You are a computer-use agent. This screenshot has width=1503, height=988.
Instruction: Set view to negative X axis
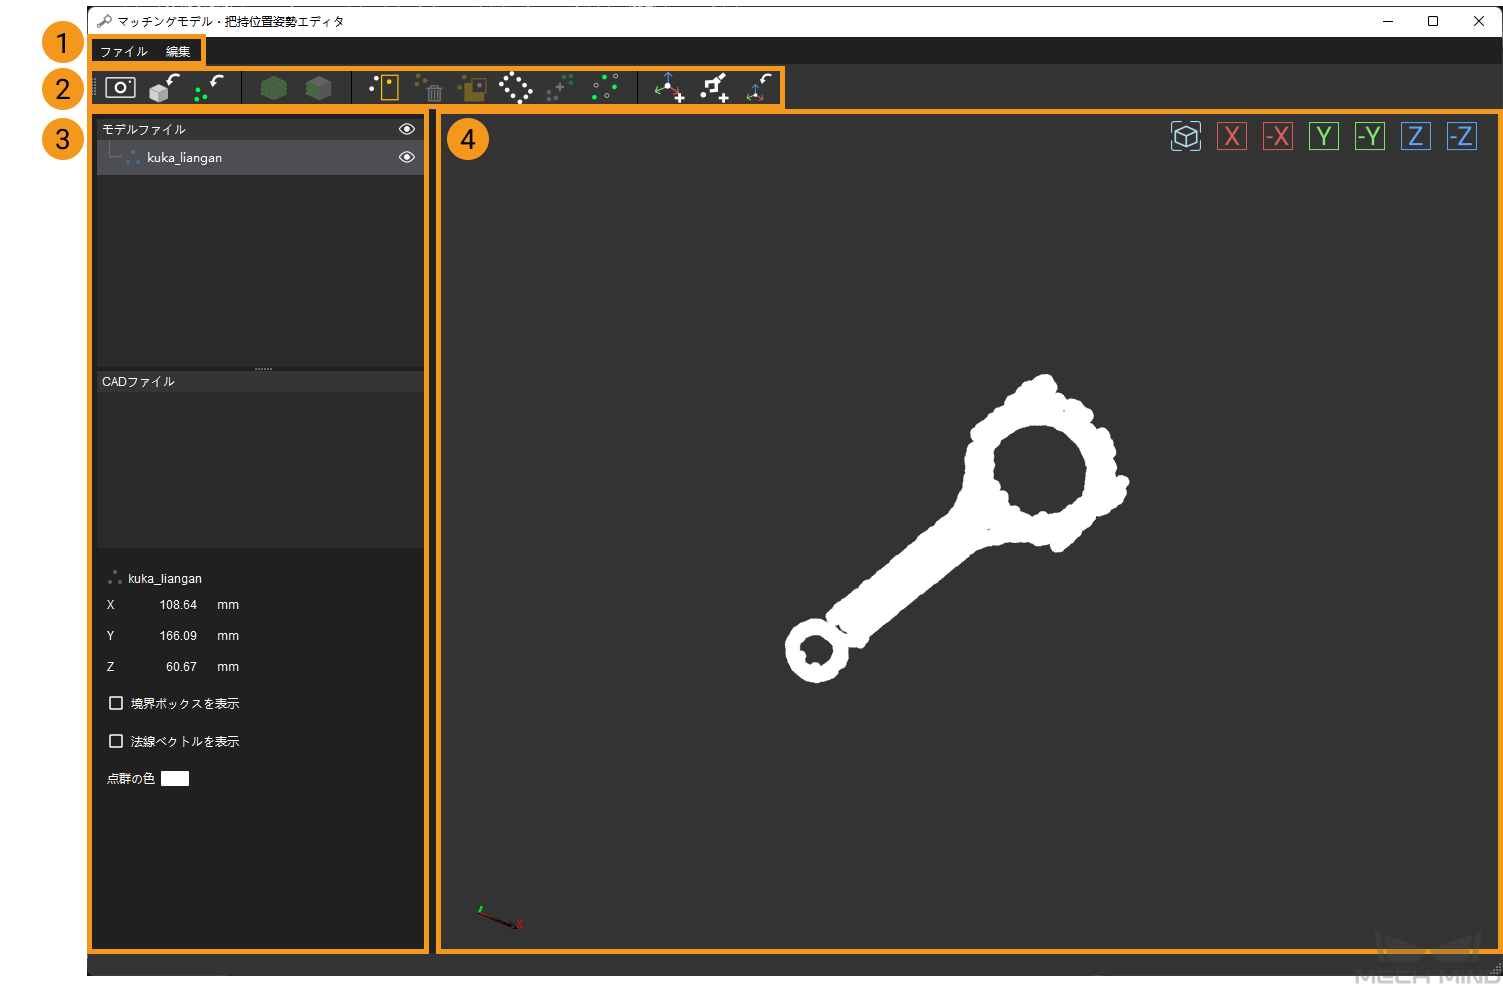click(x=1278, y=136)
